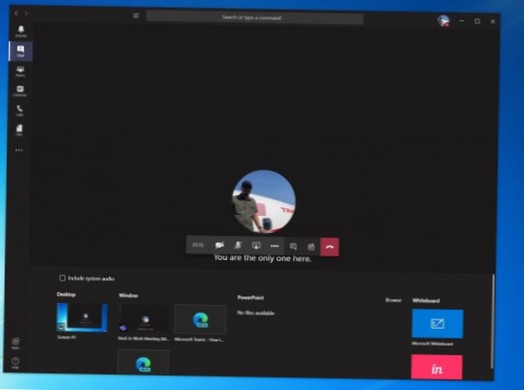
Task: Share Desktop Screen #1 thumbnail
Action: (82, 317)
